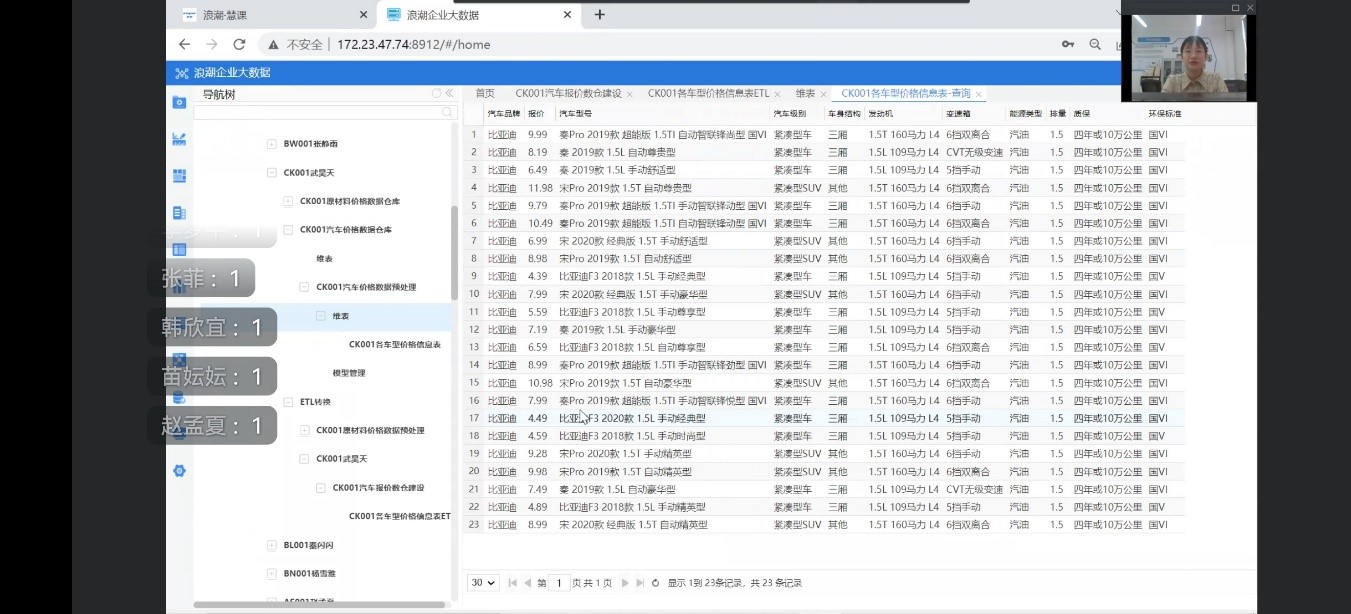
Task: Expand the CK001原材料价格数据预处理 node
Action: 305,430
